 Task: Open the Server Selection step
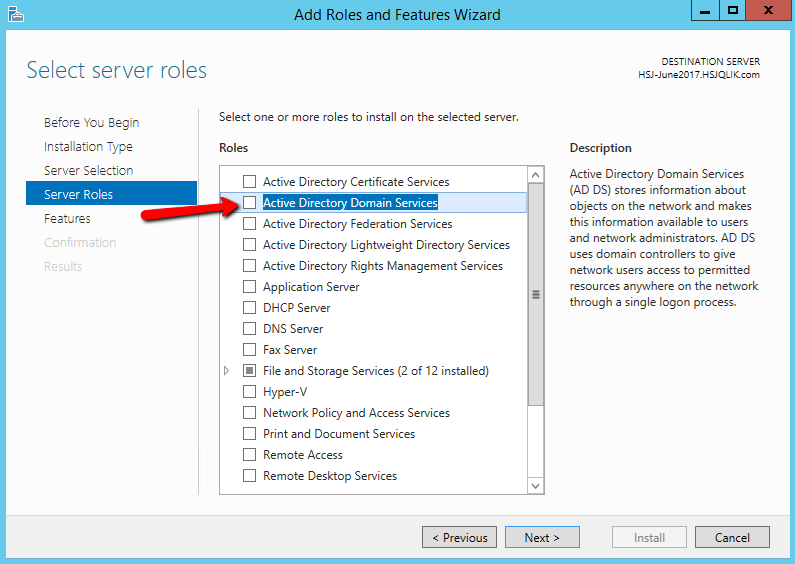tap(88, 170)
